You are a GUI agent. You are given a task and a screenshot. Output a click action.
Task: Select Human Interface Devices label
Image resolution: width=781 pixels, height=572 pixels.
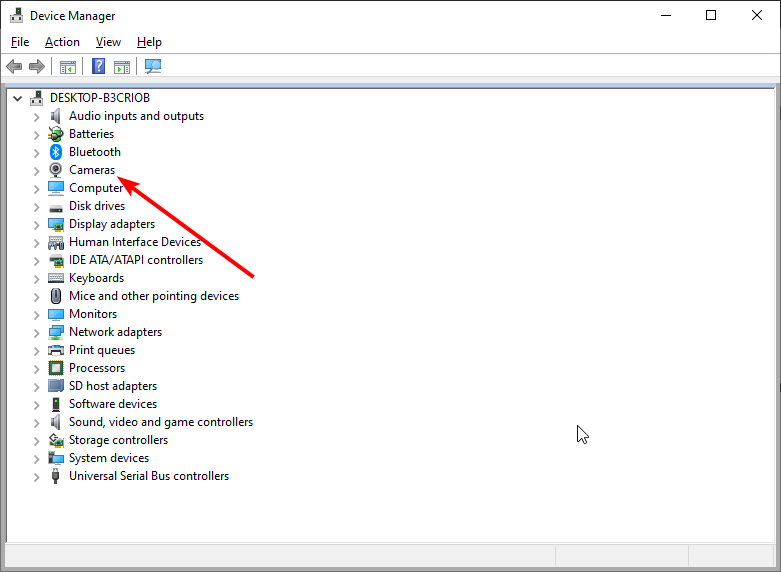(135, 242)
